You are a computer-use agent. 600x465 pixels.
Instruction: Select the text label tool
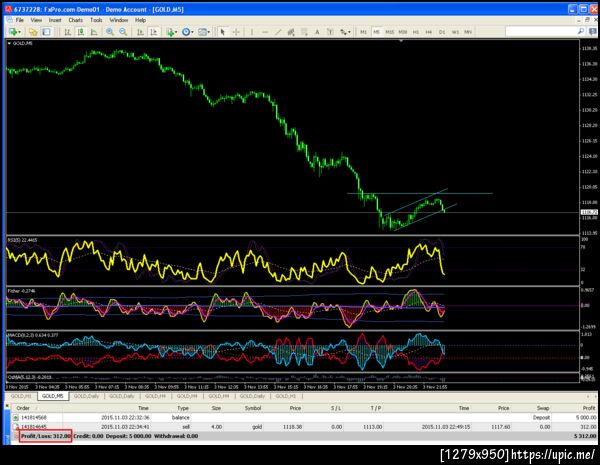[330, 32]
